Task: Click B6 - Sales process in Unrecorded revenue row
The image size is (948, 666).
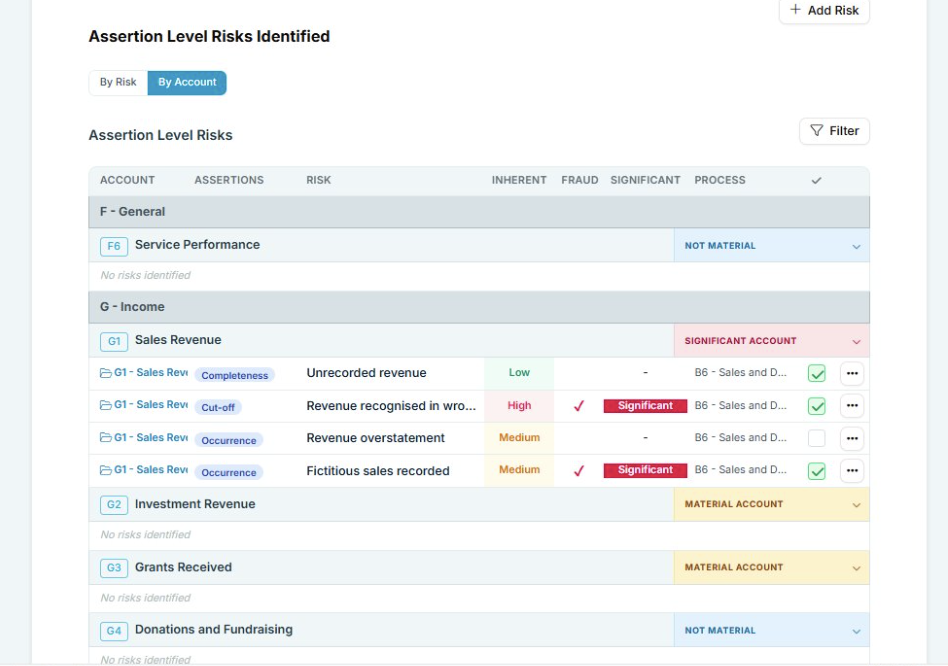Action: [x=741, y=373]
